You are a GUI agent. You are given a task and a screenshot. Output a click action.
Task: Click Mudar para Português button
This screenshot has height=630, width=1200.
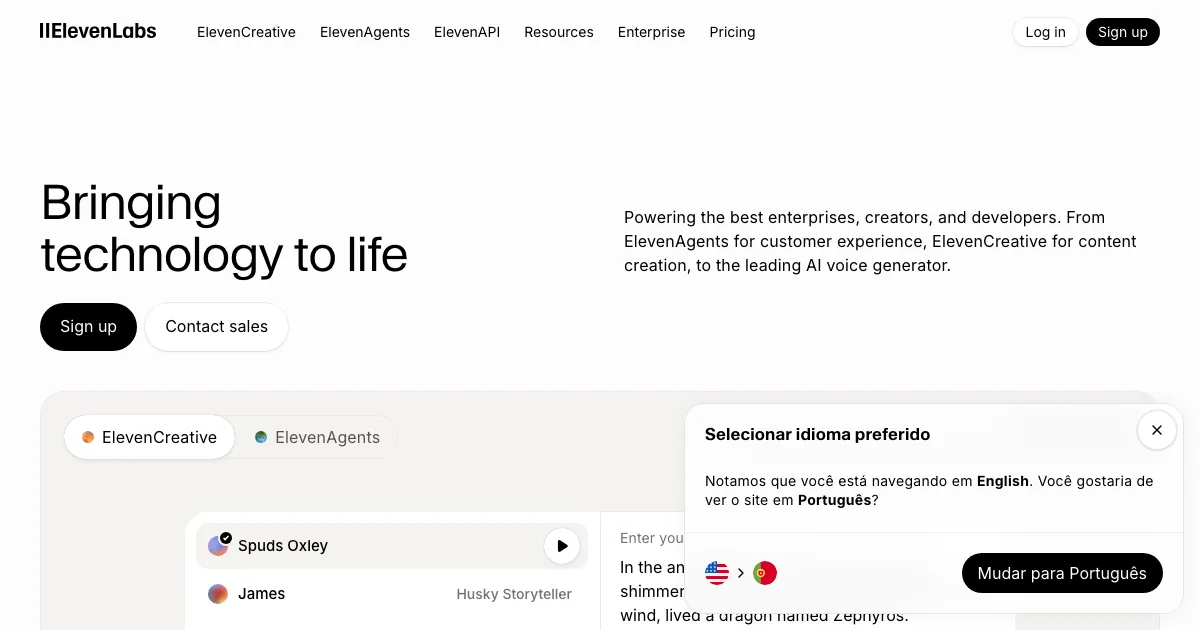1062,573
